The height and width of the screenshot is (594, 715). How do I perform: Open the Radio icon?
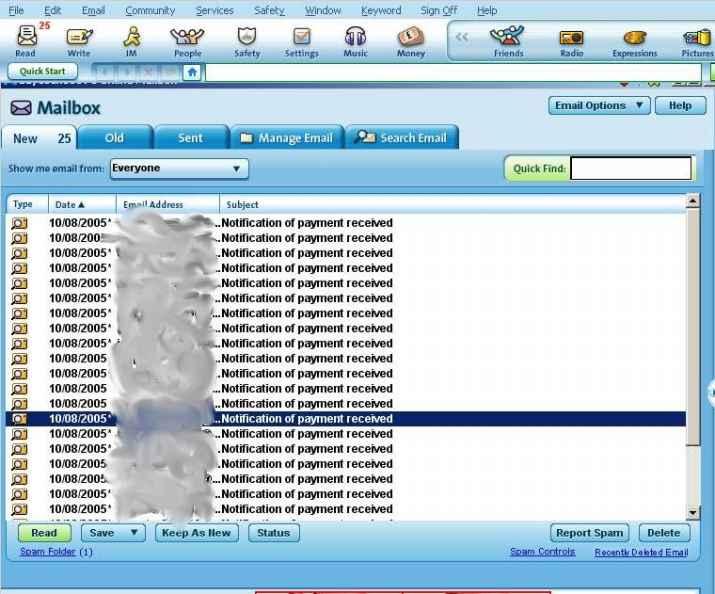(571, 40)
